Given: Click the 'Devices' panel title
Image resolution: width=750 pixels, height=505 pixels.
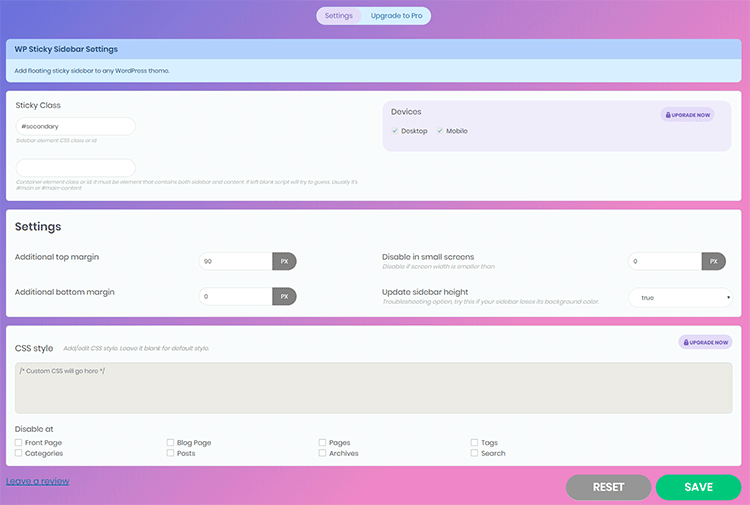Looking at the screenshot, I should tap(406, 112).
